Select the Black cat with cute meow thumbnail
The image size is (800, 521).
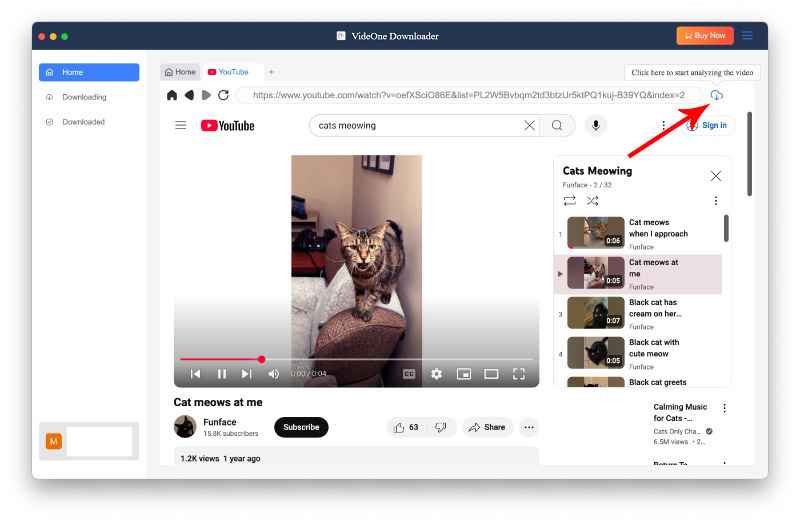coord(596,352)
